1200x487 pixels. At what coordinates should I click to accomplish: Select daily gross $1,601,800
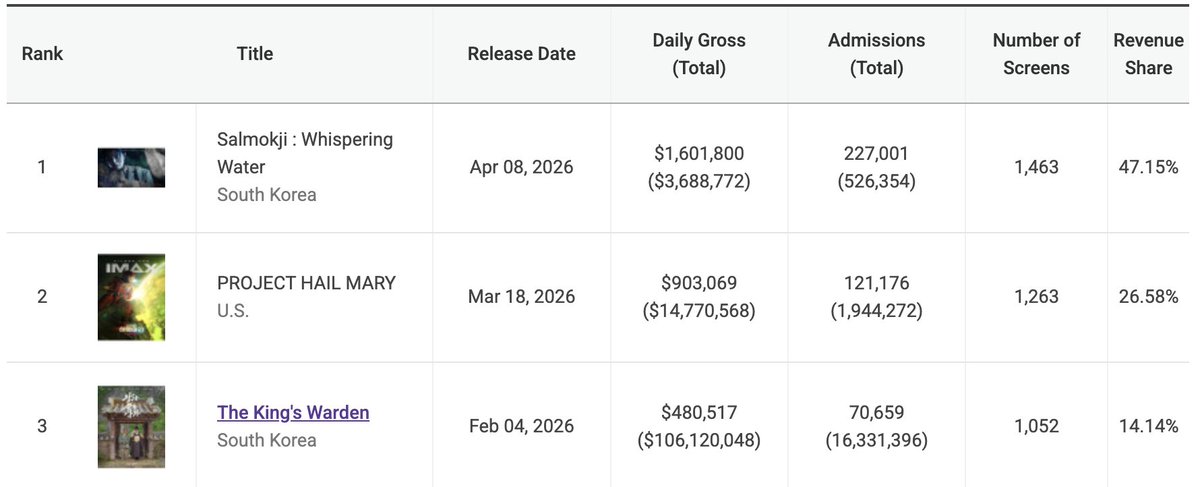tap(699, 154)
